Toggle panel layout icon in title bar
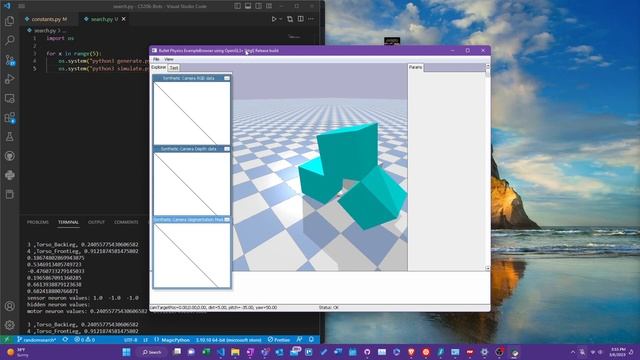 pos(248,6)
